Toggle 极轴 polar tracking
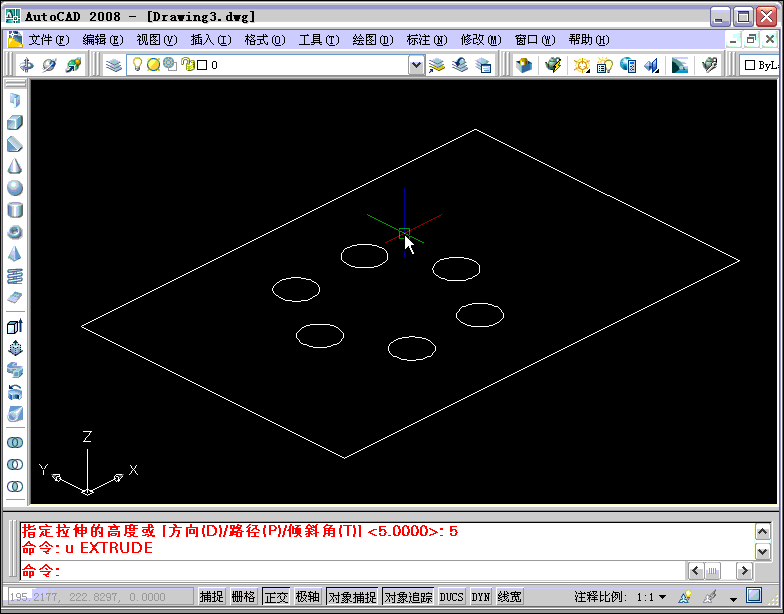 click(x=308, y=596)
